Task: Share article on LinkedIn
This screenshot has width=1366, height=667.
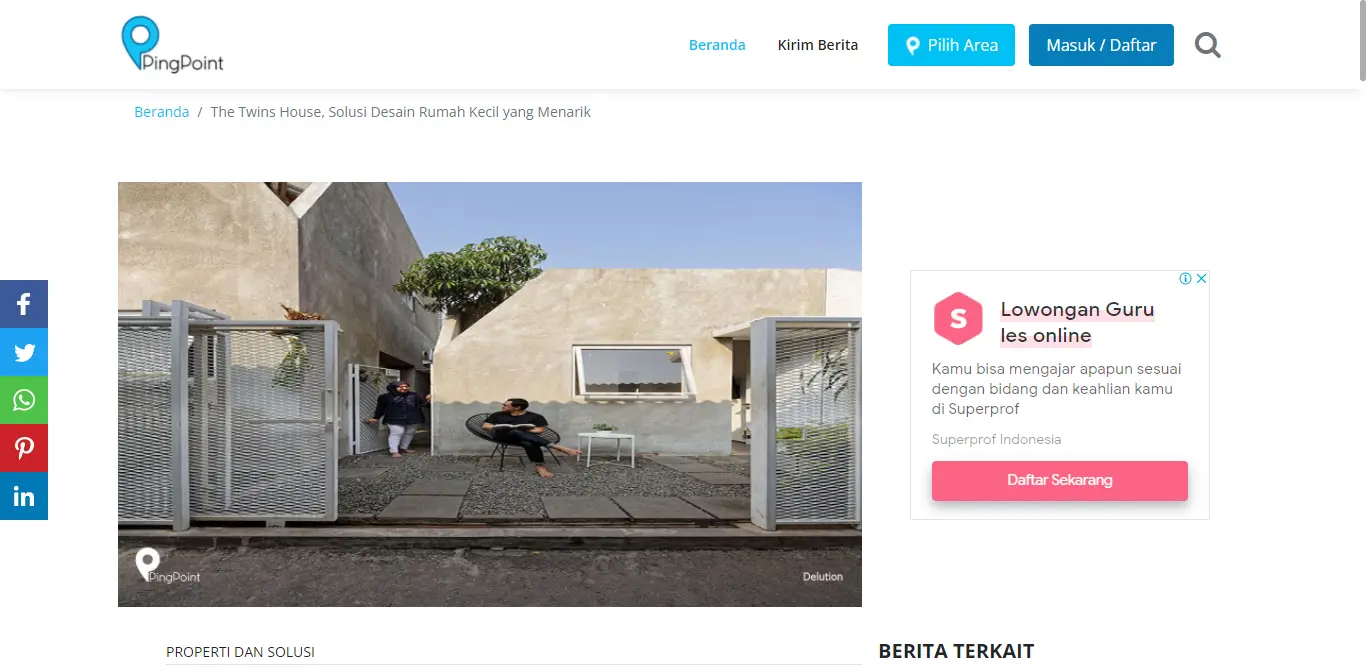Action: click(x=24, y=496)
